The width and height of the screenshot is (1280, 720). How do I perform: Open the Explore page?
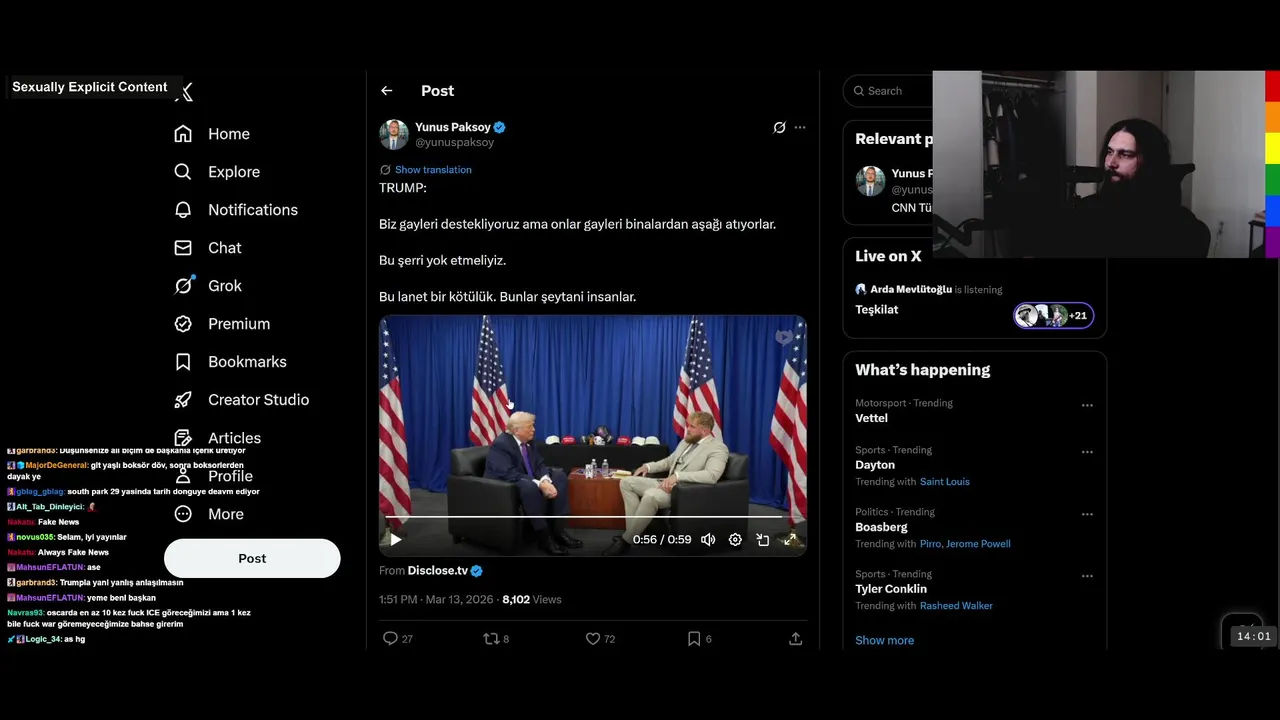(217, 172)
